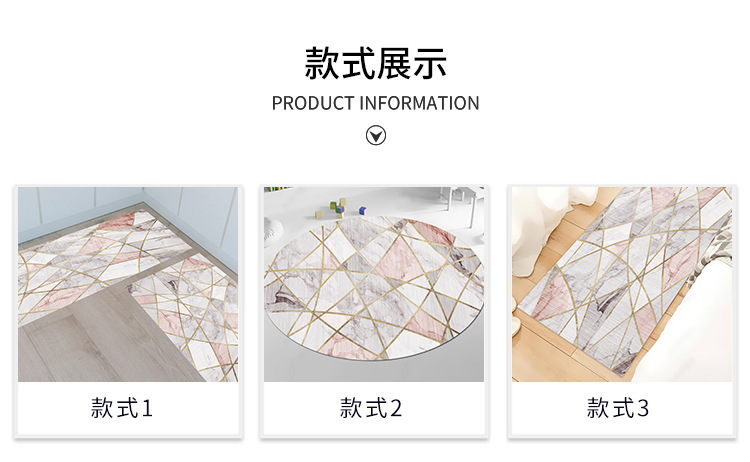Select the 款式1 label
The height and width of the screenshot is (462, 750).
pyautogui.click(x=122, y=408)
